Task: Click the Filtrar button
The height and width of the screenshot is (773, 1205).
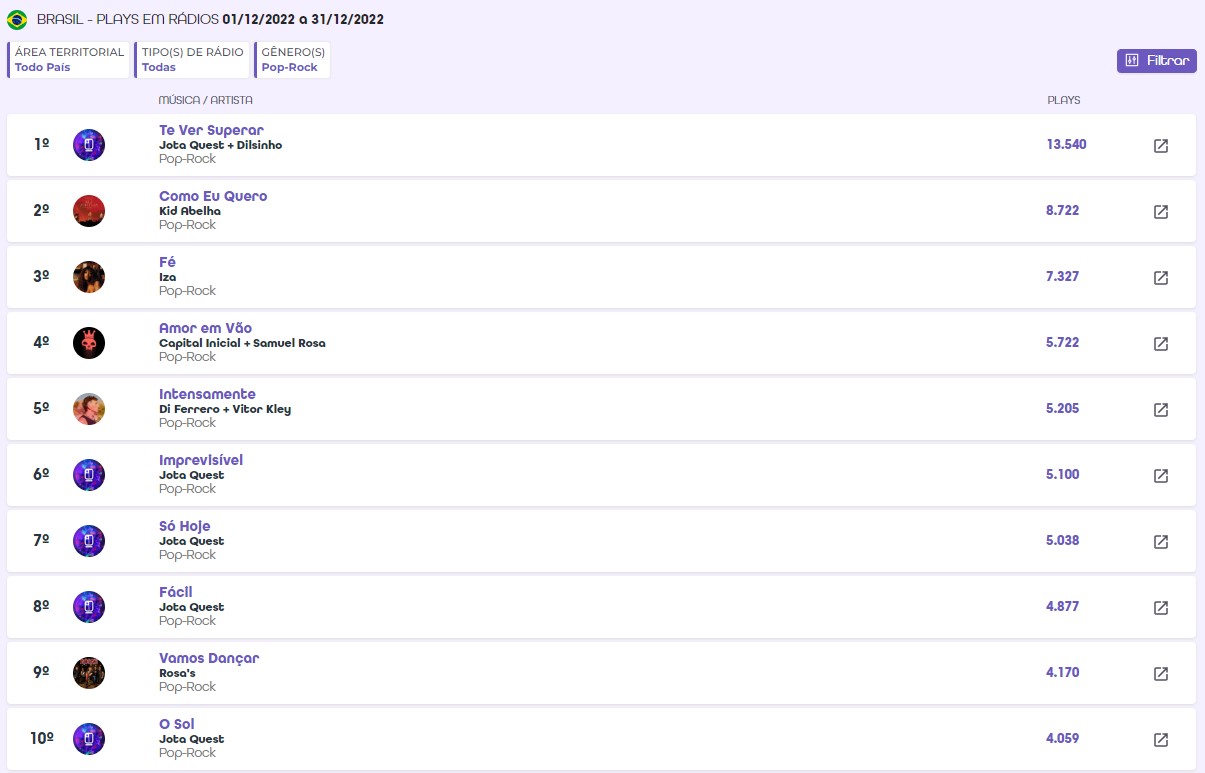Action: [1157, 61]
